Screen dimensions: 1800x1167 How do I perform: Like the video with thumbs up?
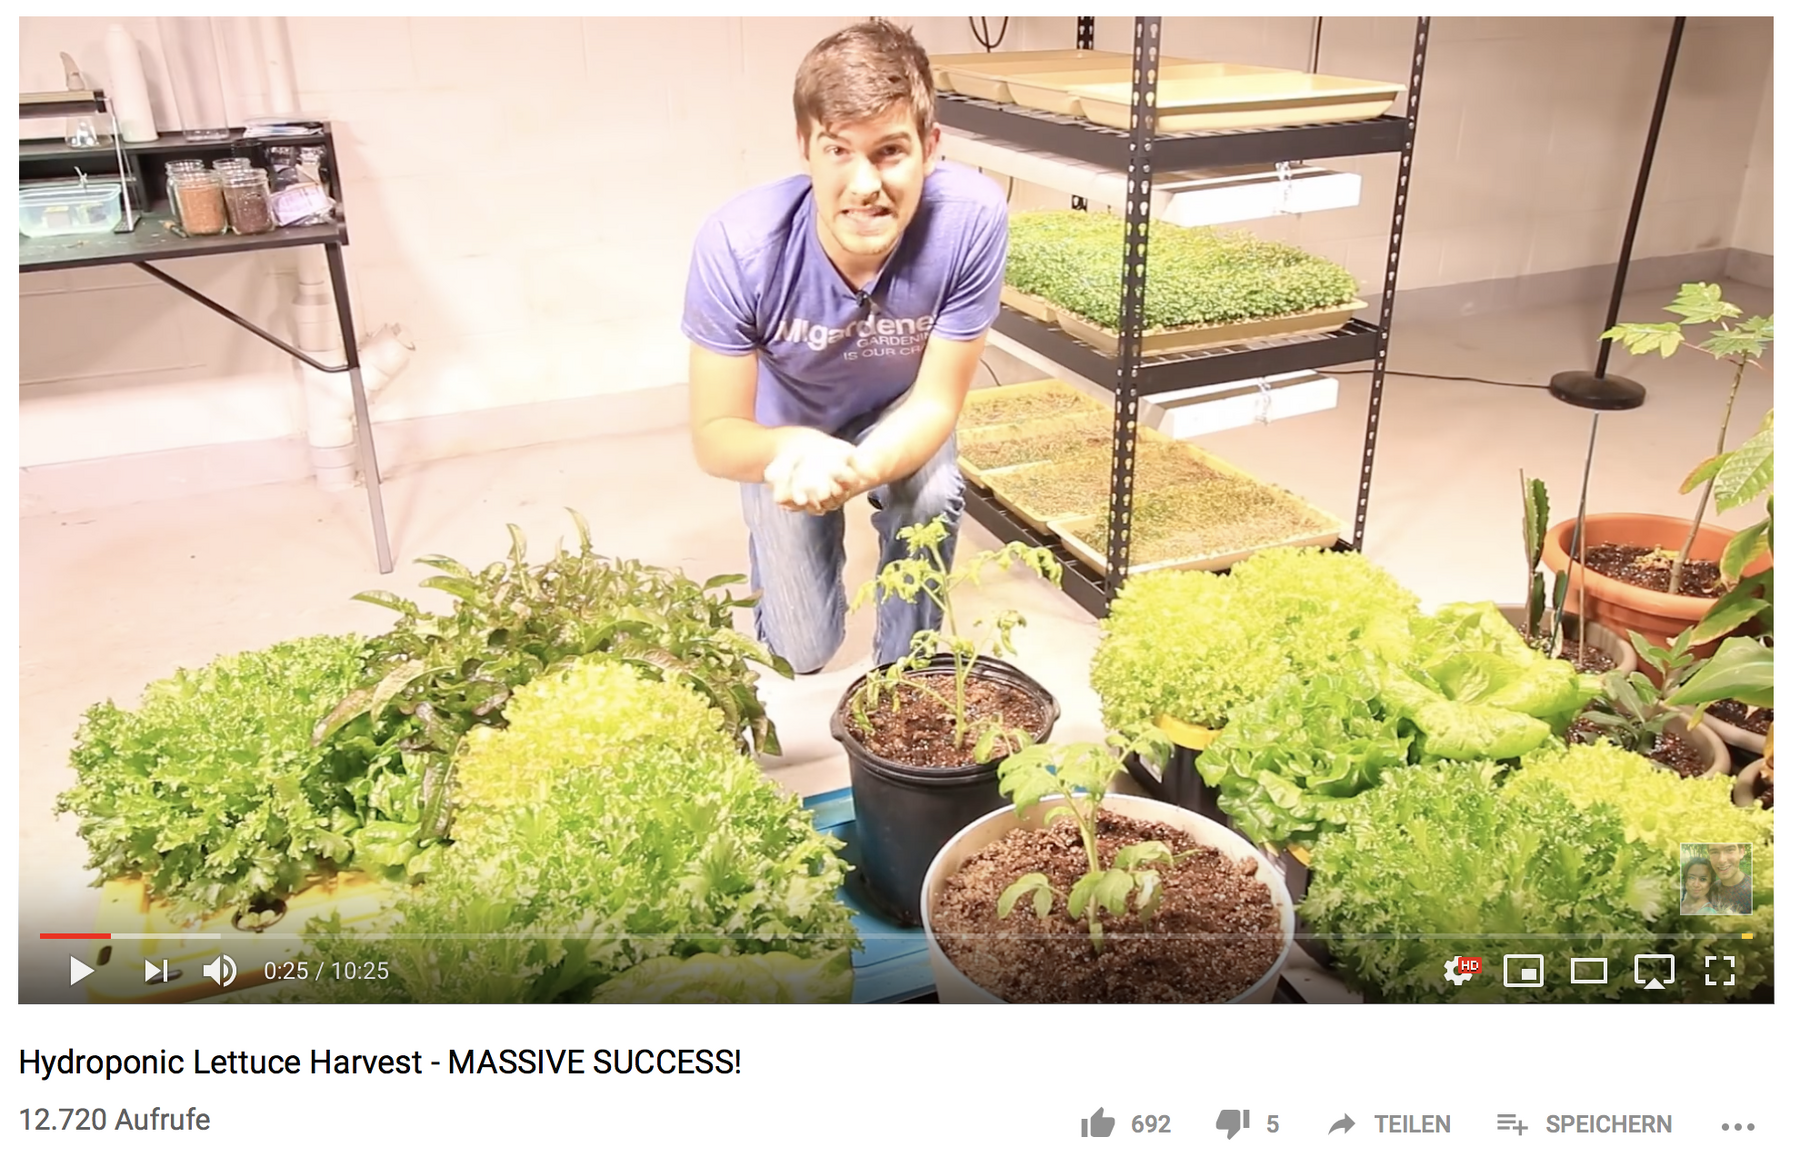point(1098,1123)
